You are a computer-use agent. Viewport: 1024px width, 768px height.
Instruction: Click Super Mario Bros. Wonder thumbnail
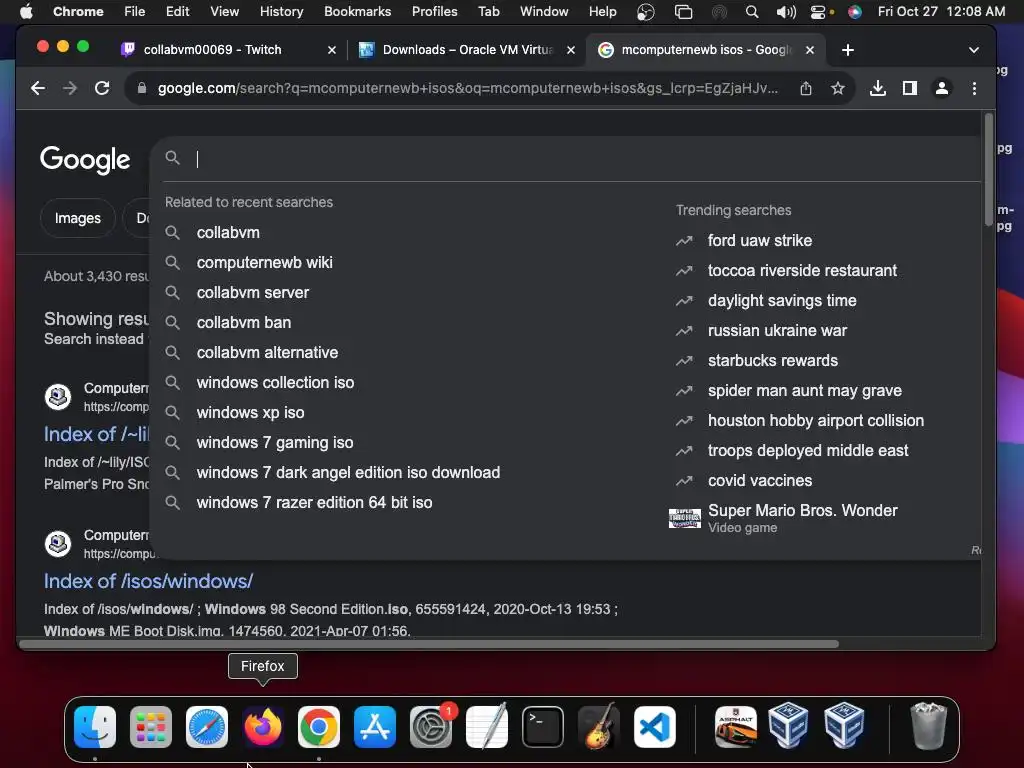pos(684,519)
